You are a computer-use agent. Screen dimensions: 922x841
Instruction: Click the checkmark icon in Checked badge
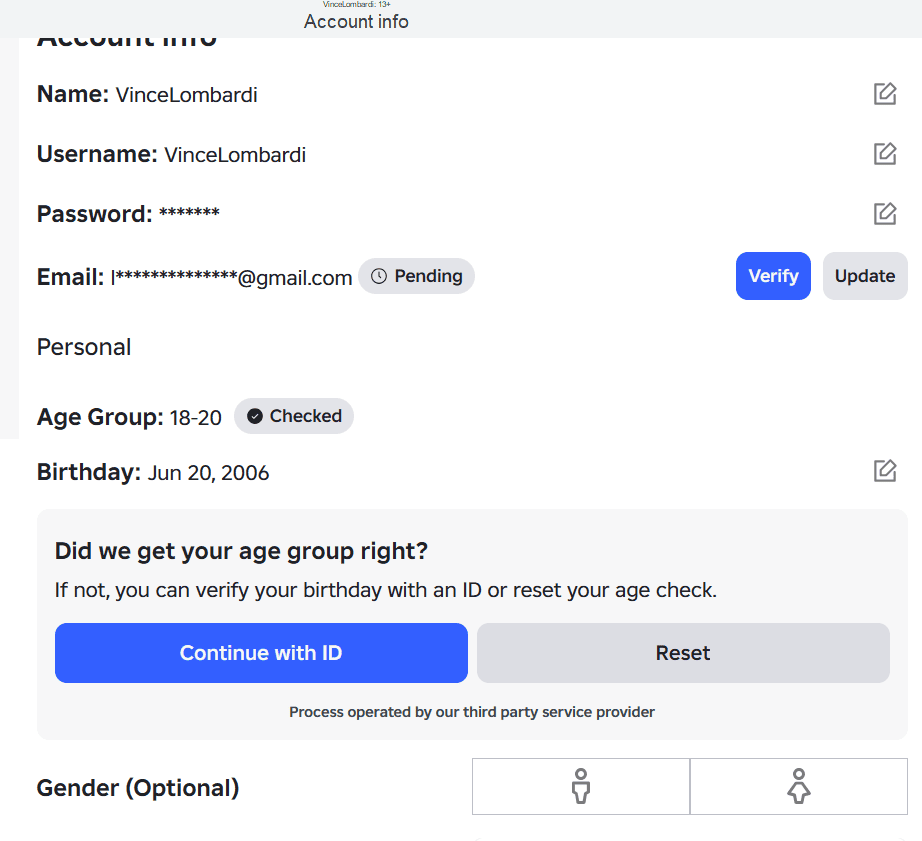tap(255, 416)
